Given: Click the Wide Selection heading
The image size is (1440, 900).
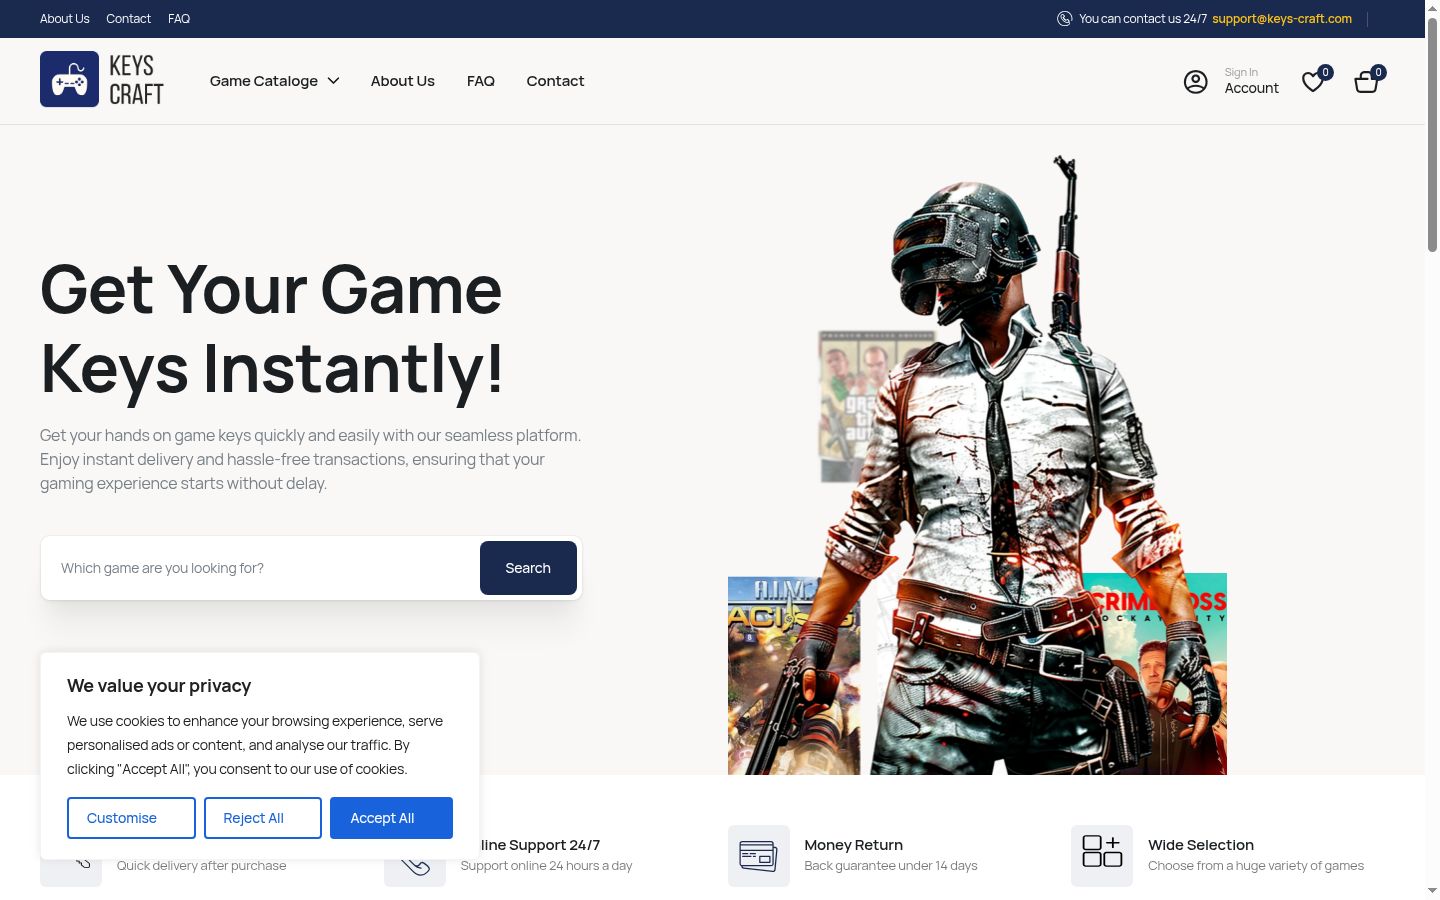Looking at the screenshot, I should click(x=1201, y=845).
